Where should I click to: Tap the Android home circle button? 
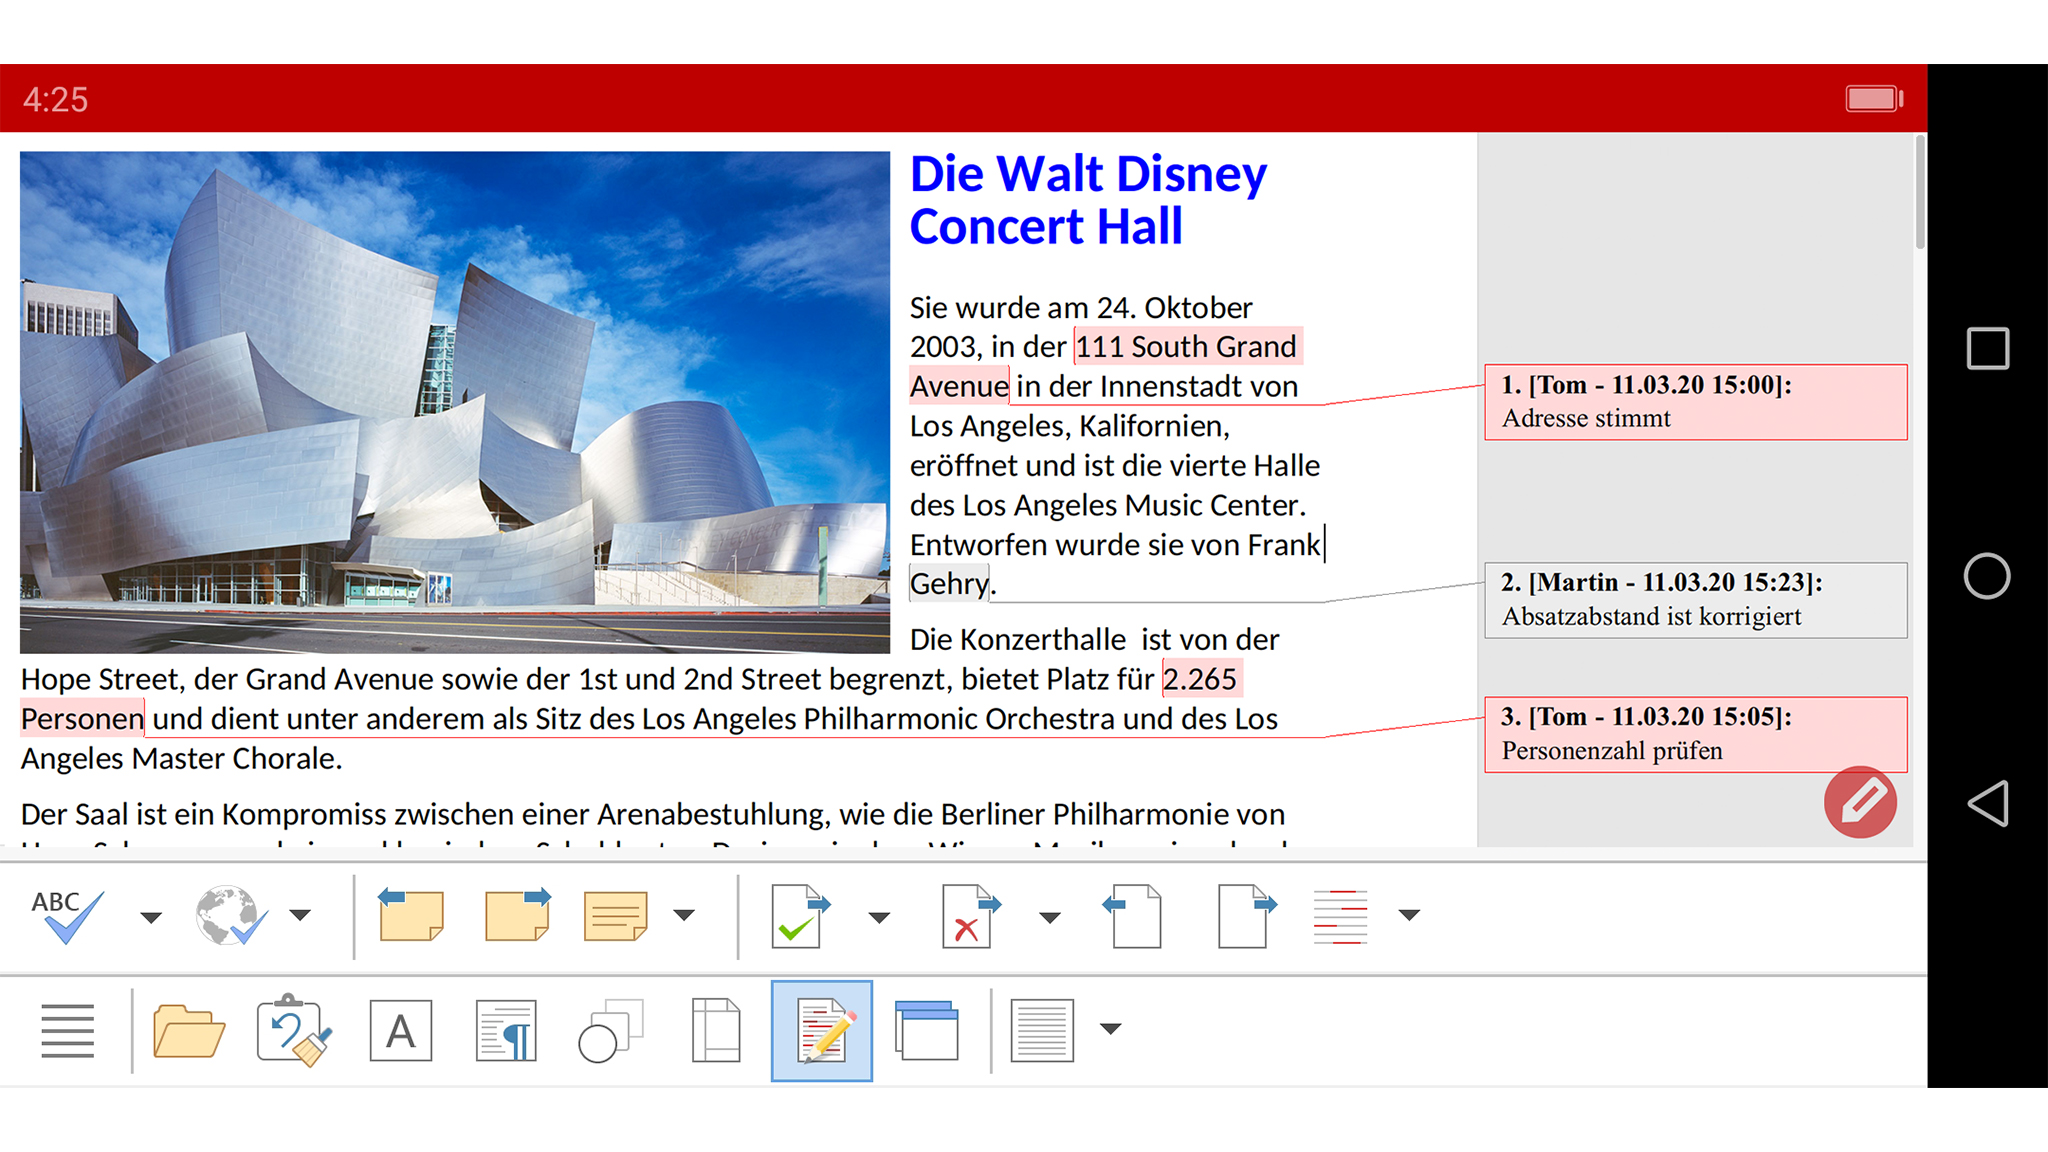click(1987, 576)
